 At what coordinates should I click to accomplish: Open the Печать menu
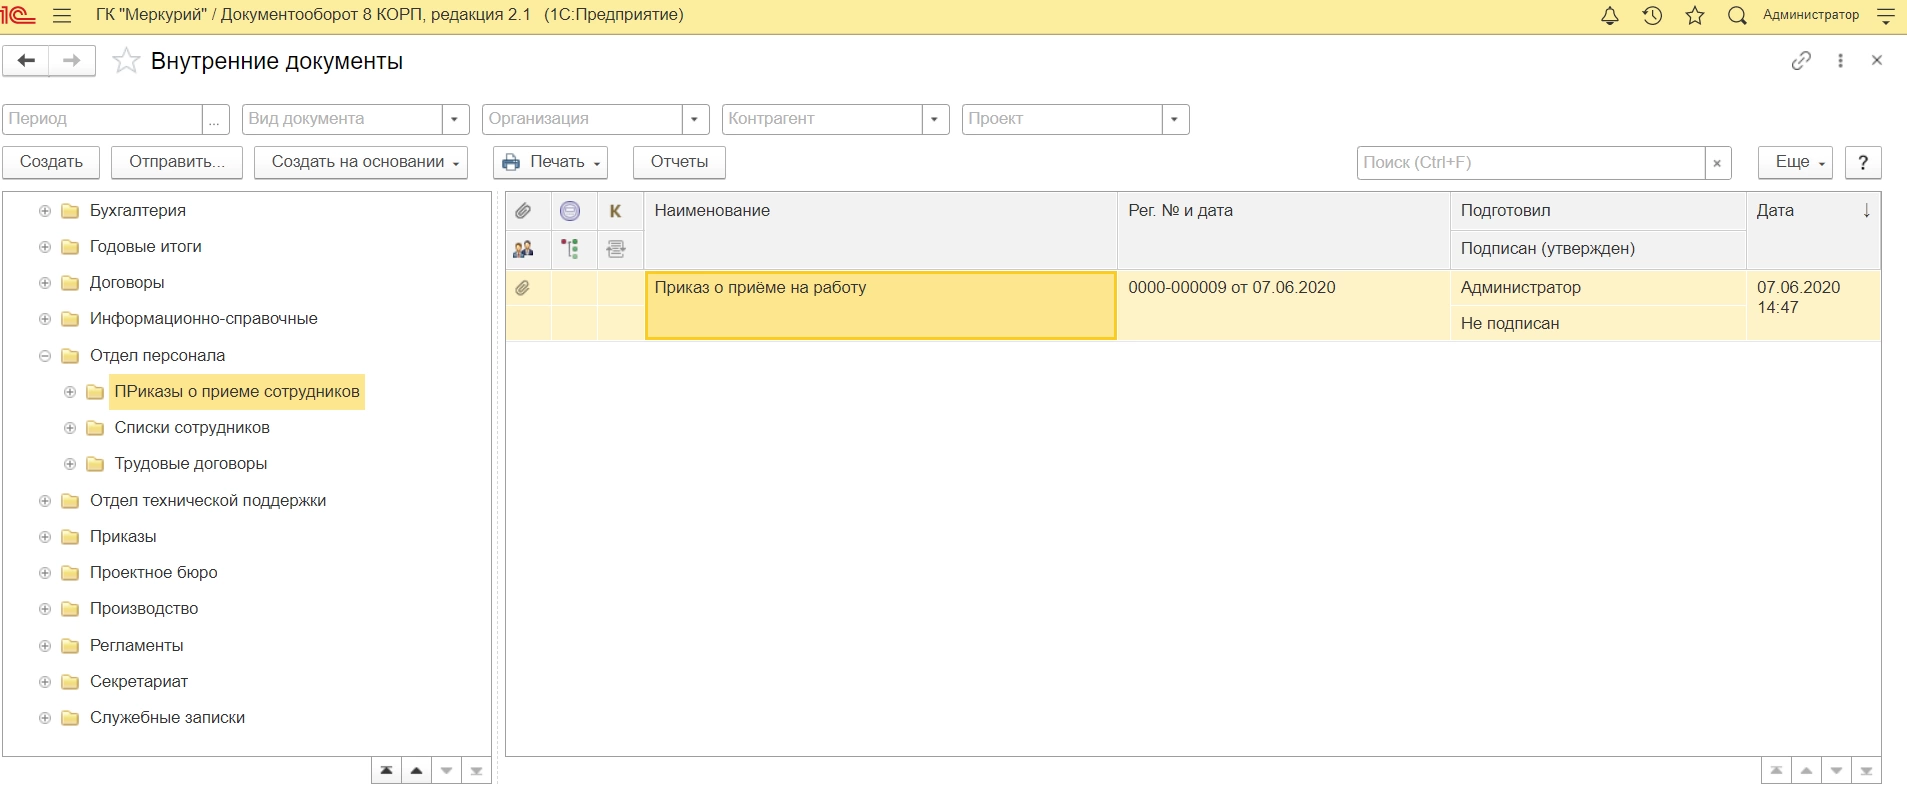point(551,162)
